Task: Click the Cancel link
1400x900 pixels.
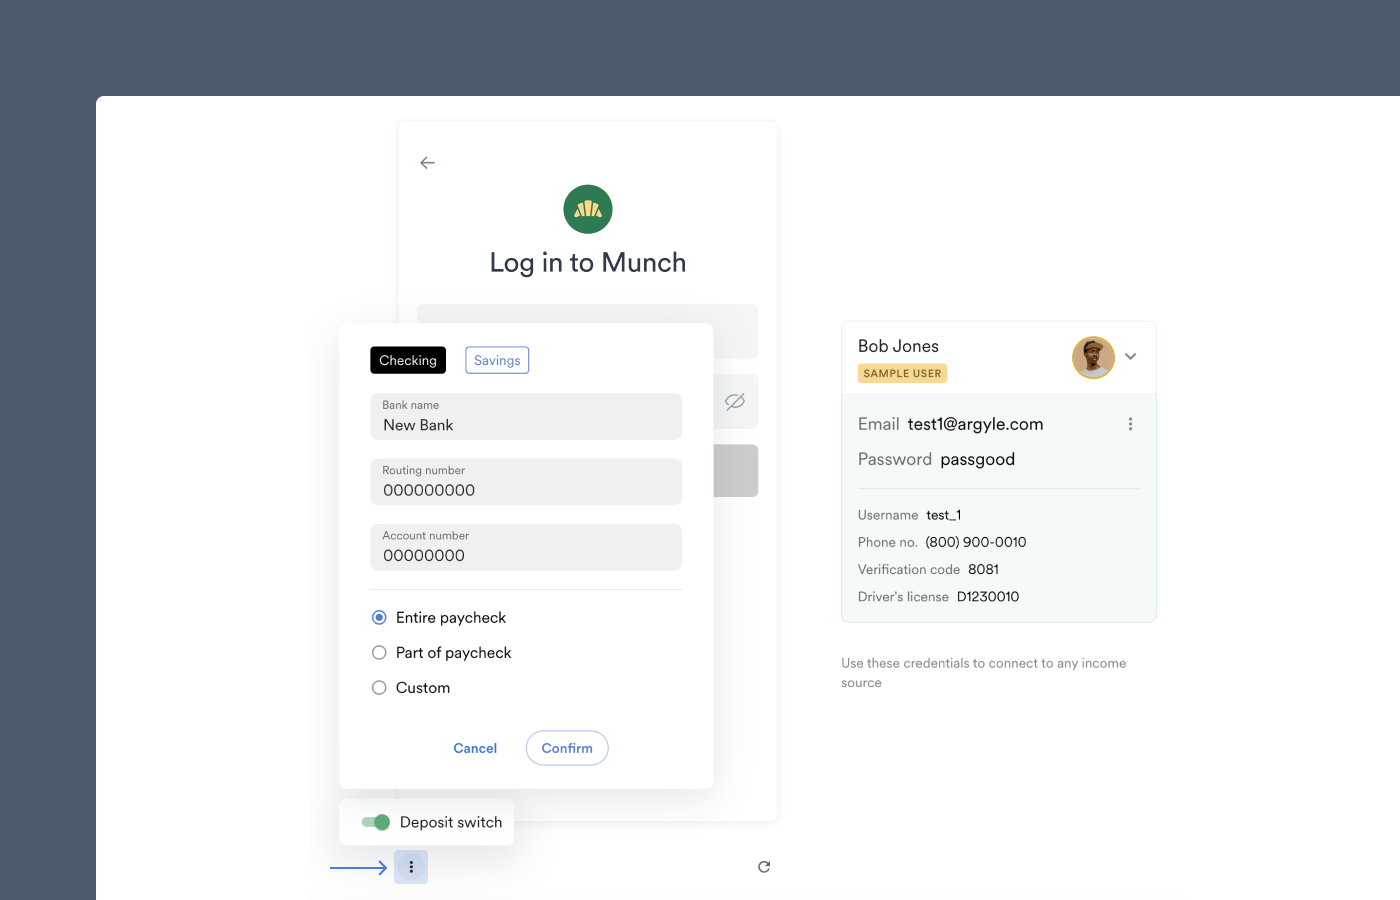Action: pyautogui.click(x=475, y=748)
